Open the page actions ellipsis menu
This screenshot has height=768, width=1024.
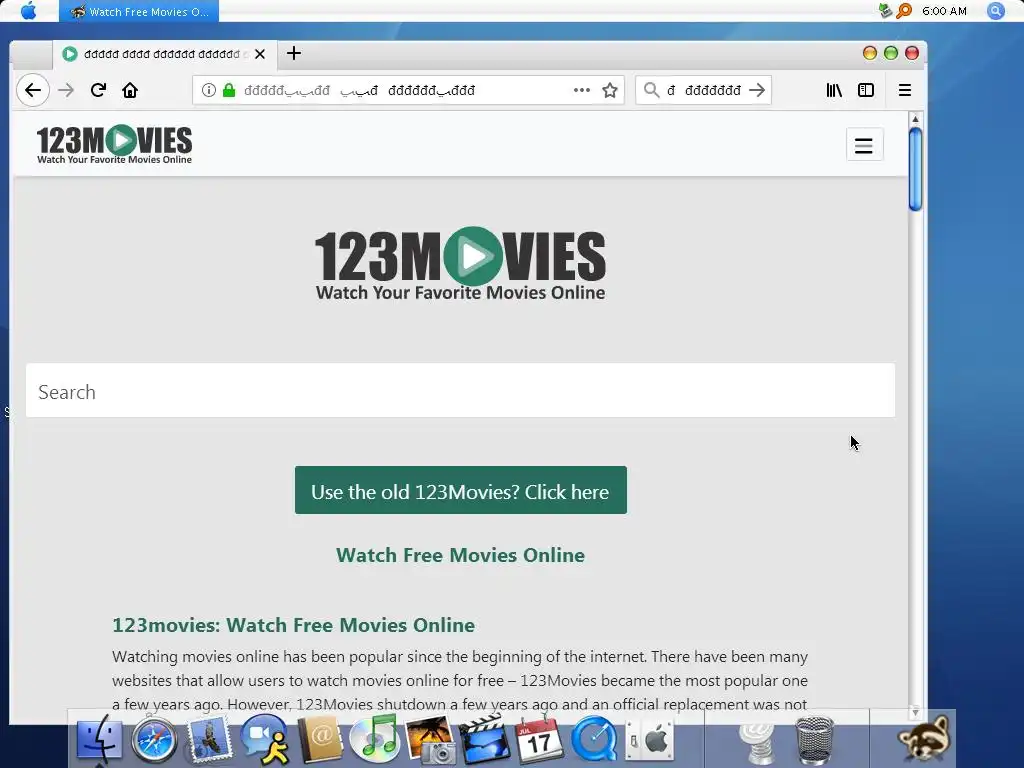coord(581,90)
